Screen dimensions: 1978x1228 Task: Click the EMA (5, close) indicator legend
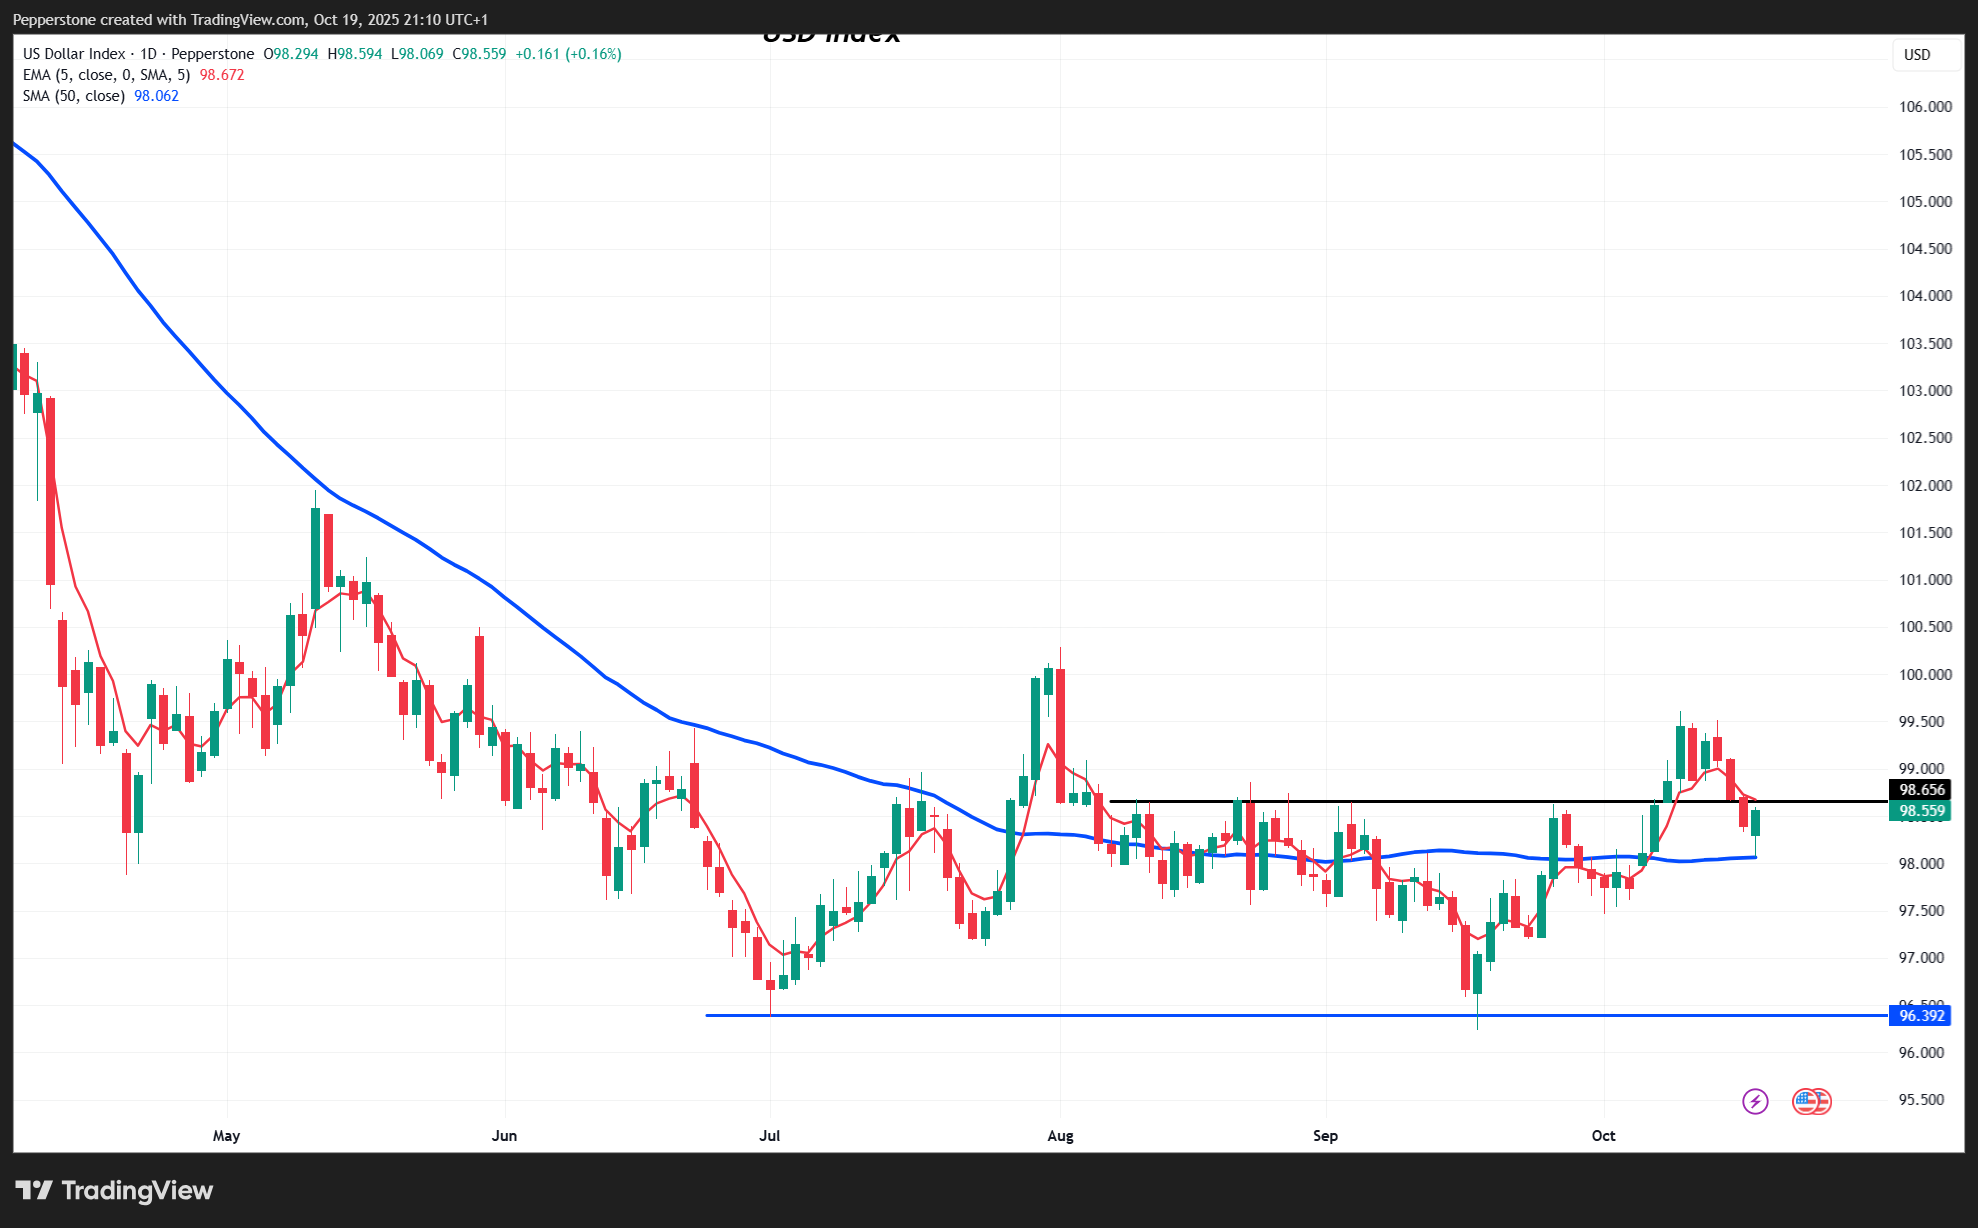(106, 75)
